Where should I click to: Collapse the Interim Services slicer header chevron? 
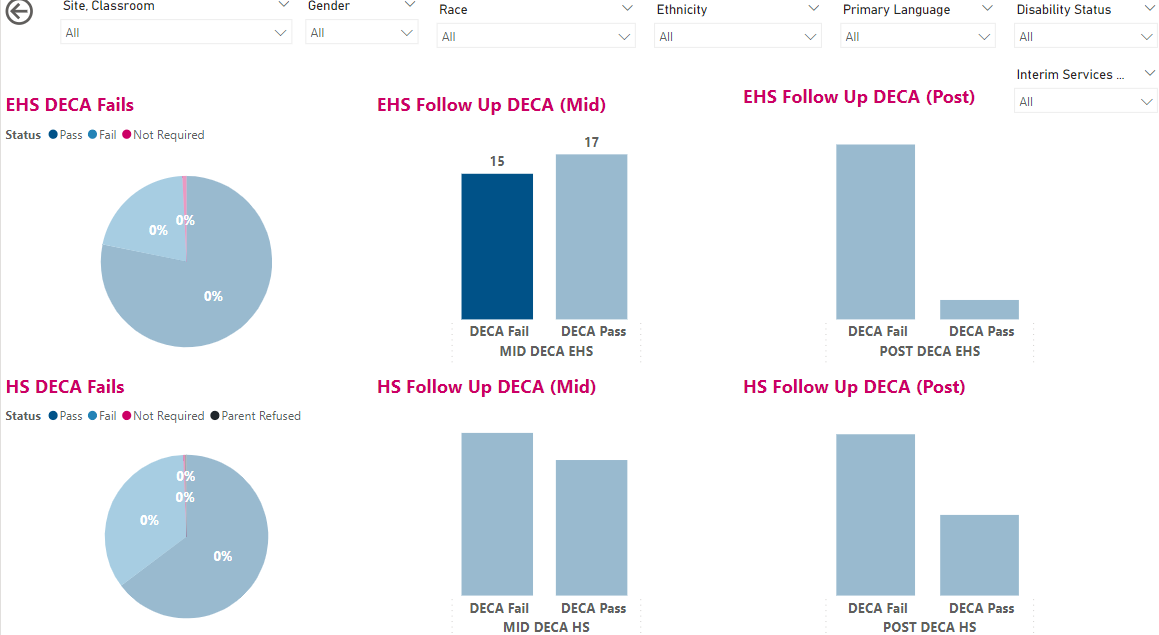1149,73
